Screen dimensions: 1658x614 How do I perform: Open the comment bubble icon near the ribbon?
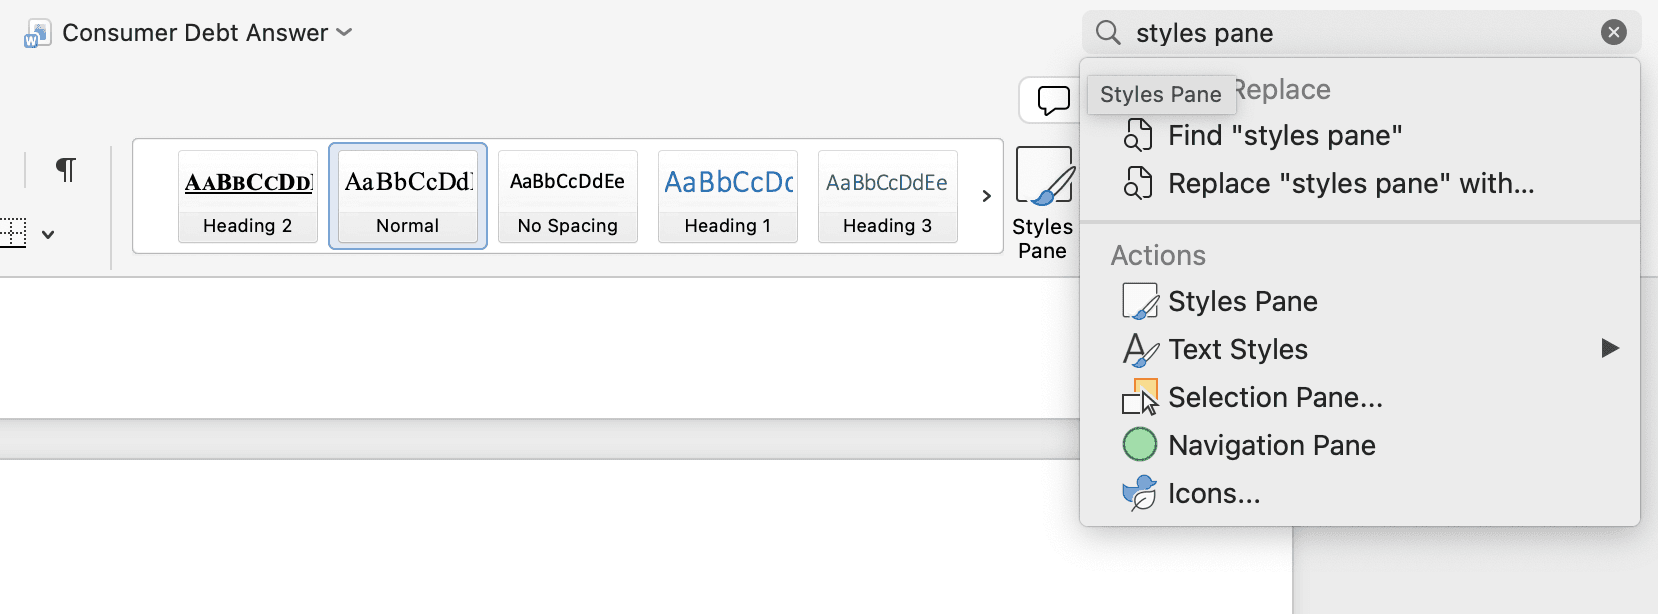coord(1053,100)
